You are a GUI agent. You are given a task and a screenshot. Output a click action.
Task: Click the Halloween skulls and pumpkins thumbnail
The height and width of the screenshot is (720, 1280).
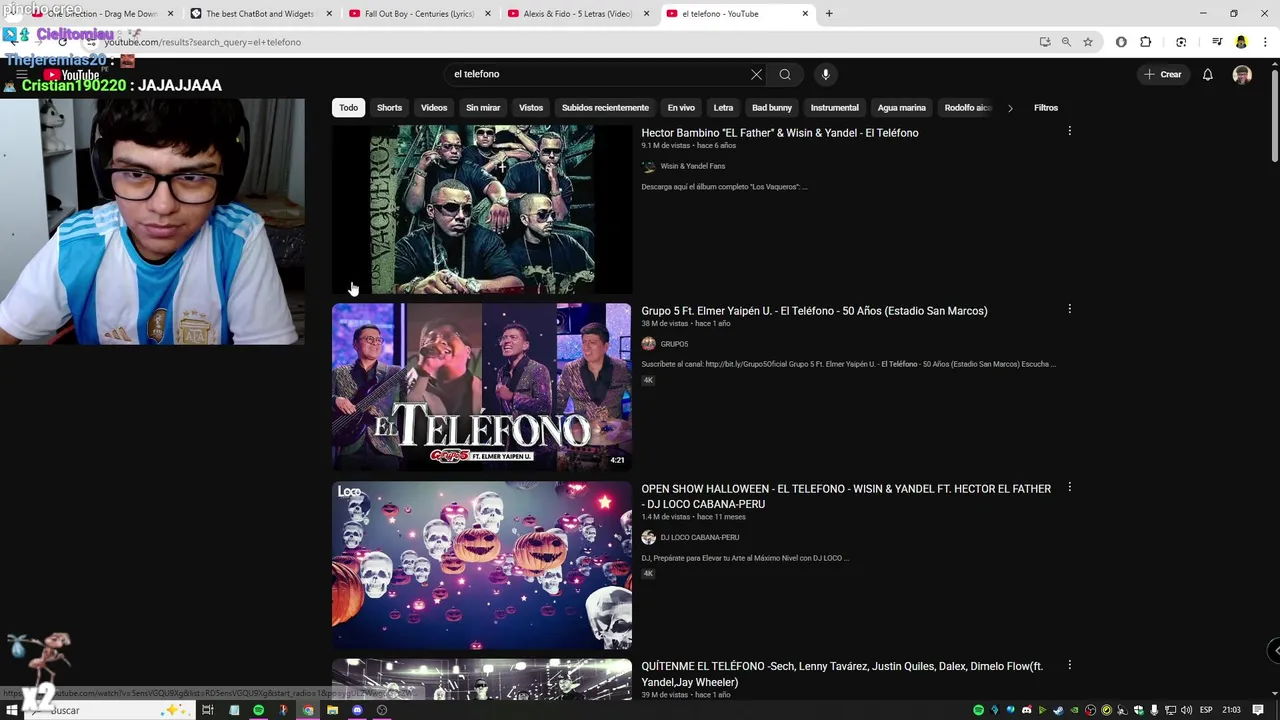pyautogui.click(x=482, y=565)
